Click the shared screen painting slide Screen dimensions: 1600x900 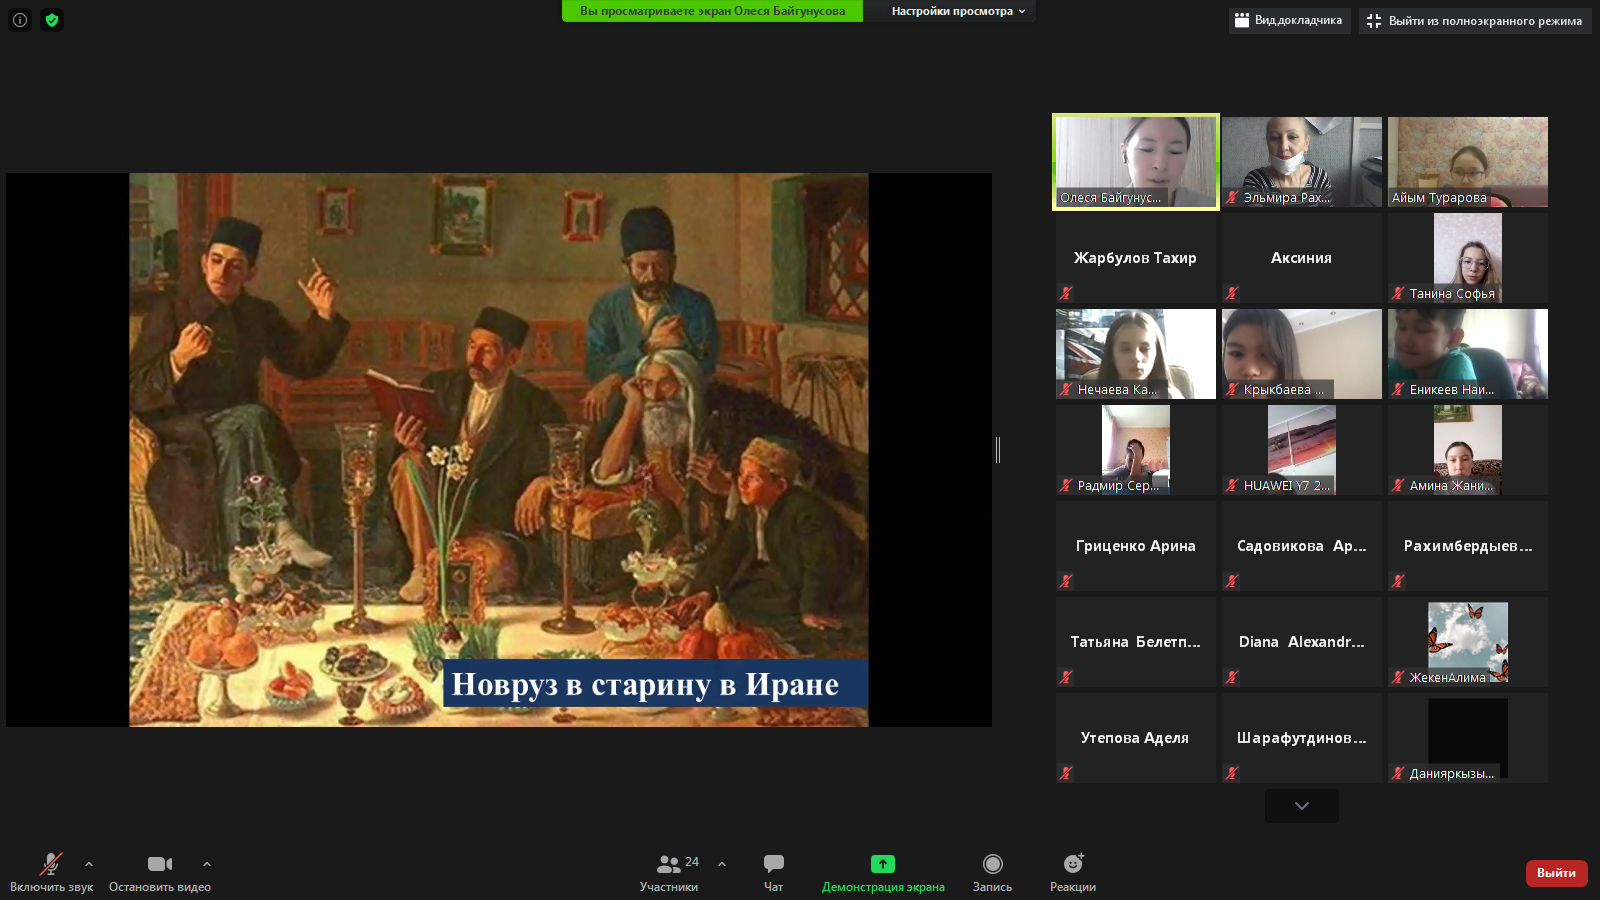499,450
